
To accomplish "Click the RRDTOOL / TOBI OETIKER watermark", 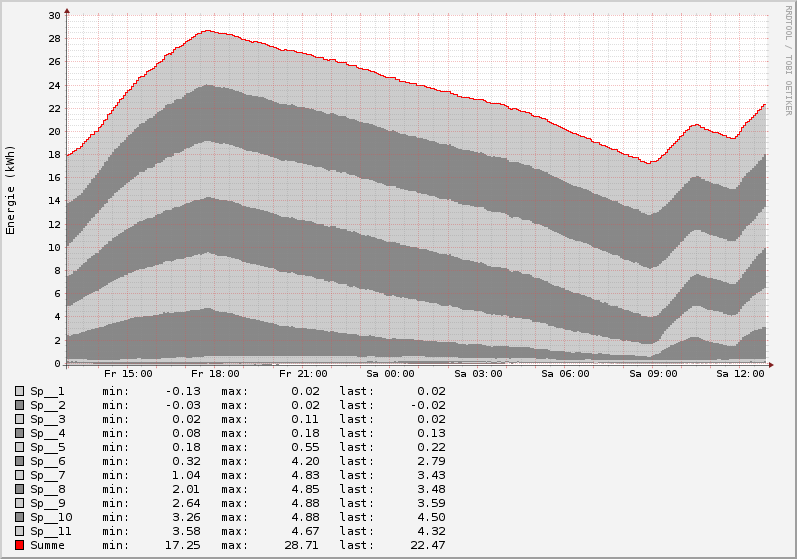I will tap(788, 60).
